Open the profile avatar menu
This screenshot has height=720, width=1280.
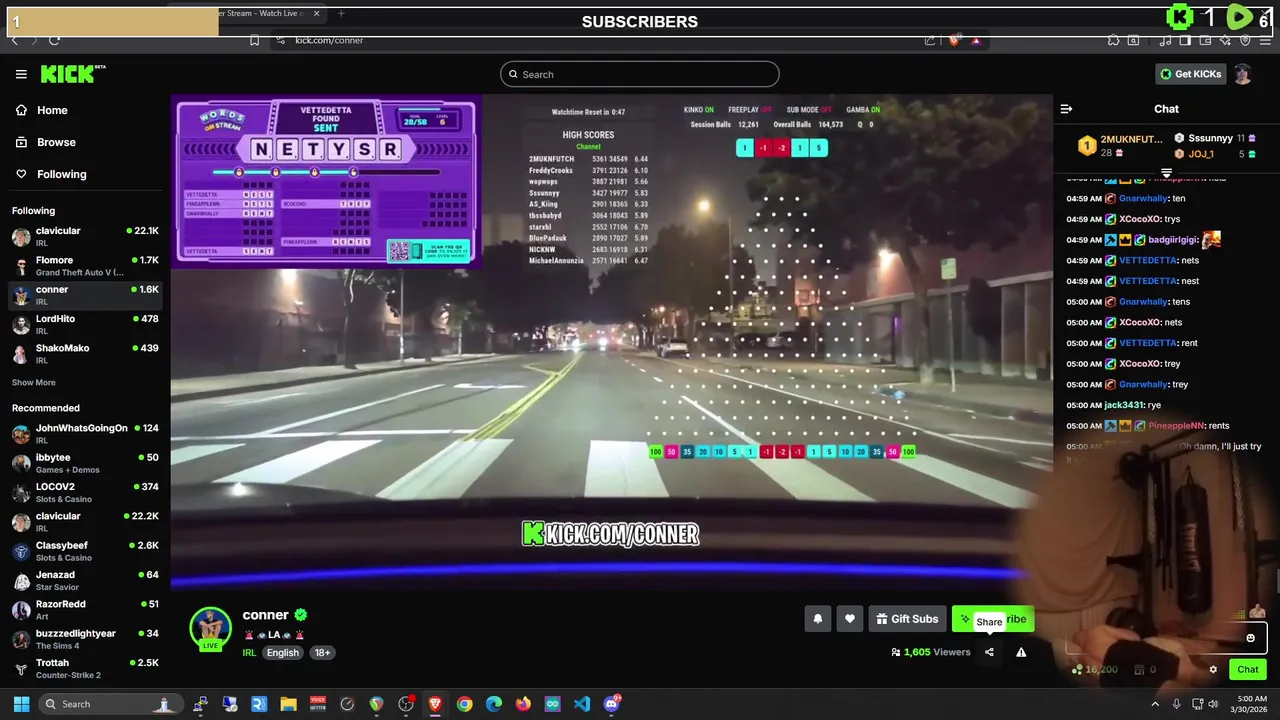click(x=1243, y=74)
